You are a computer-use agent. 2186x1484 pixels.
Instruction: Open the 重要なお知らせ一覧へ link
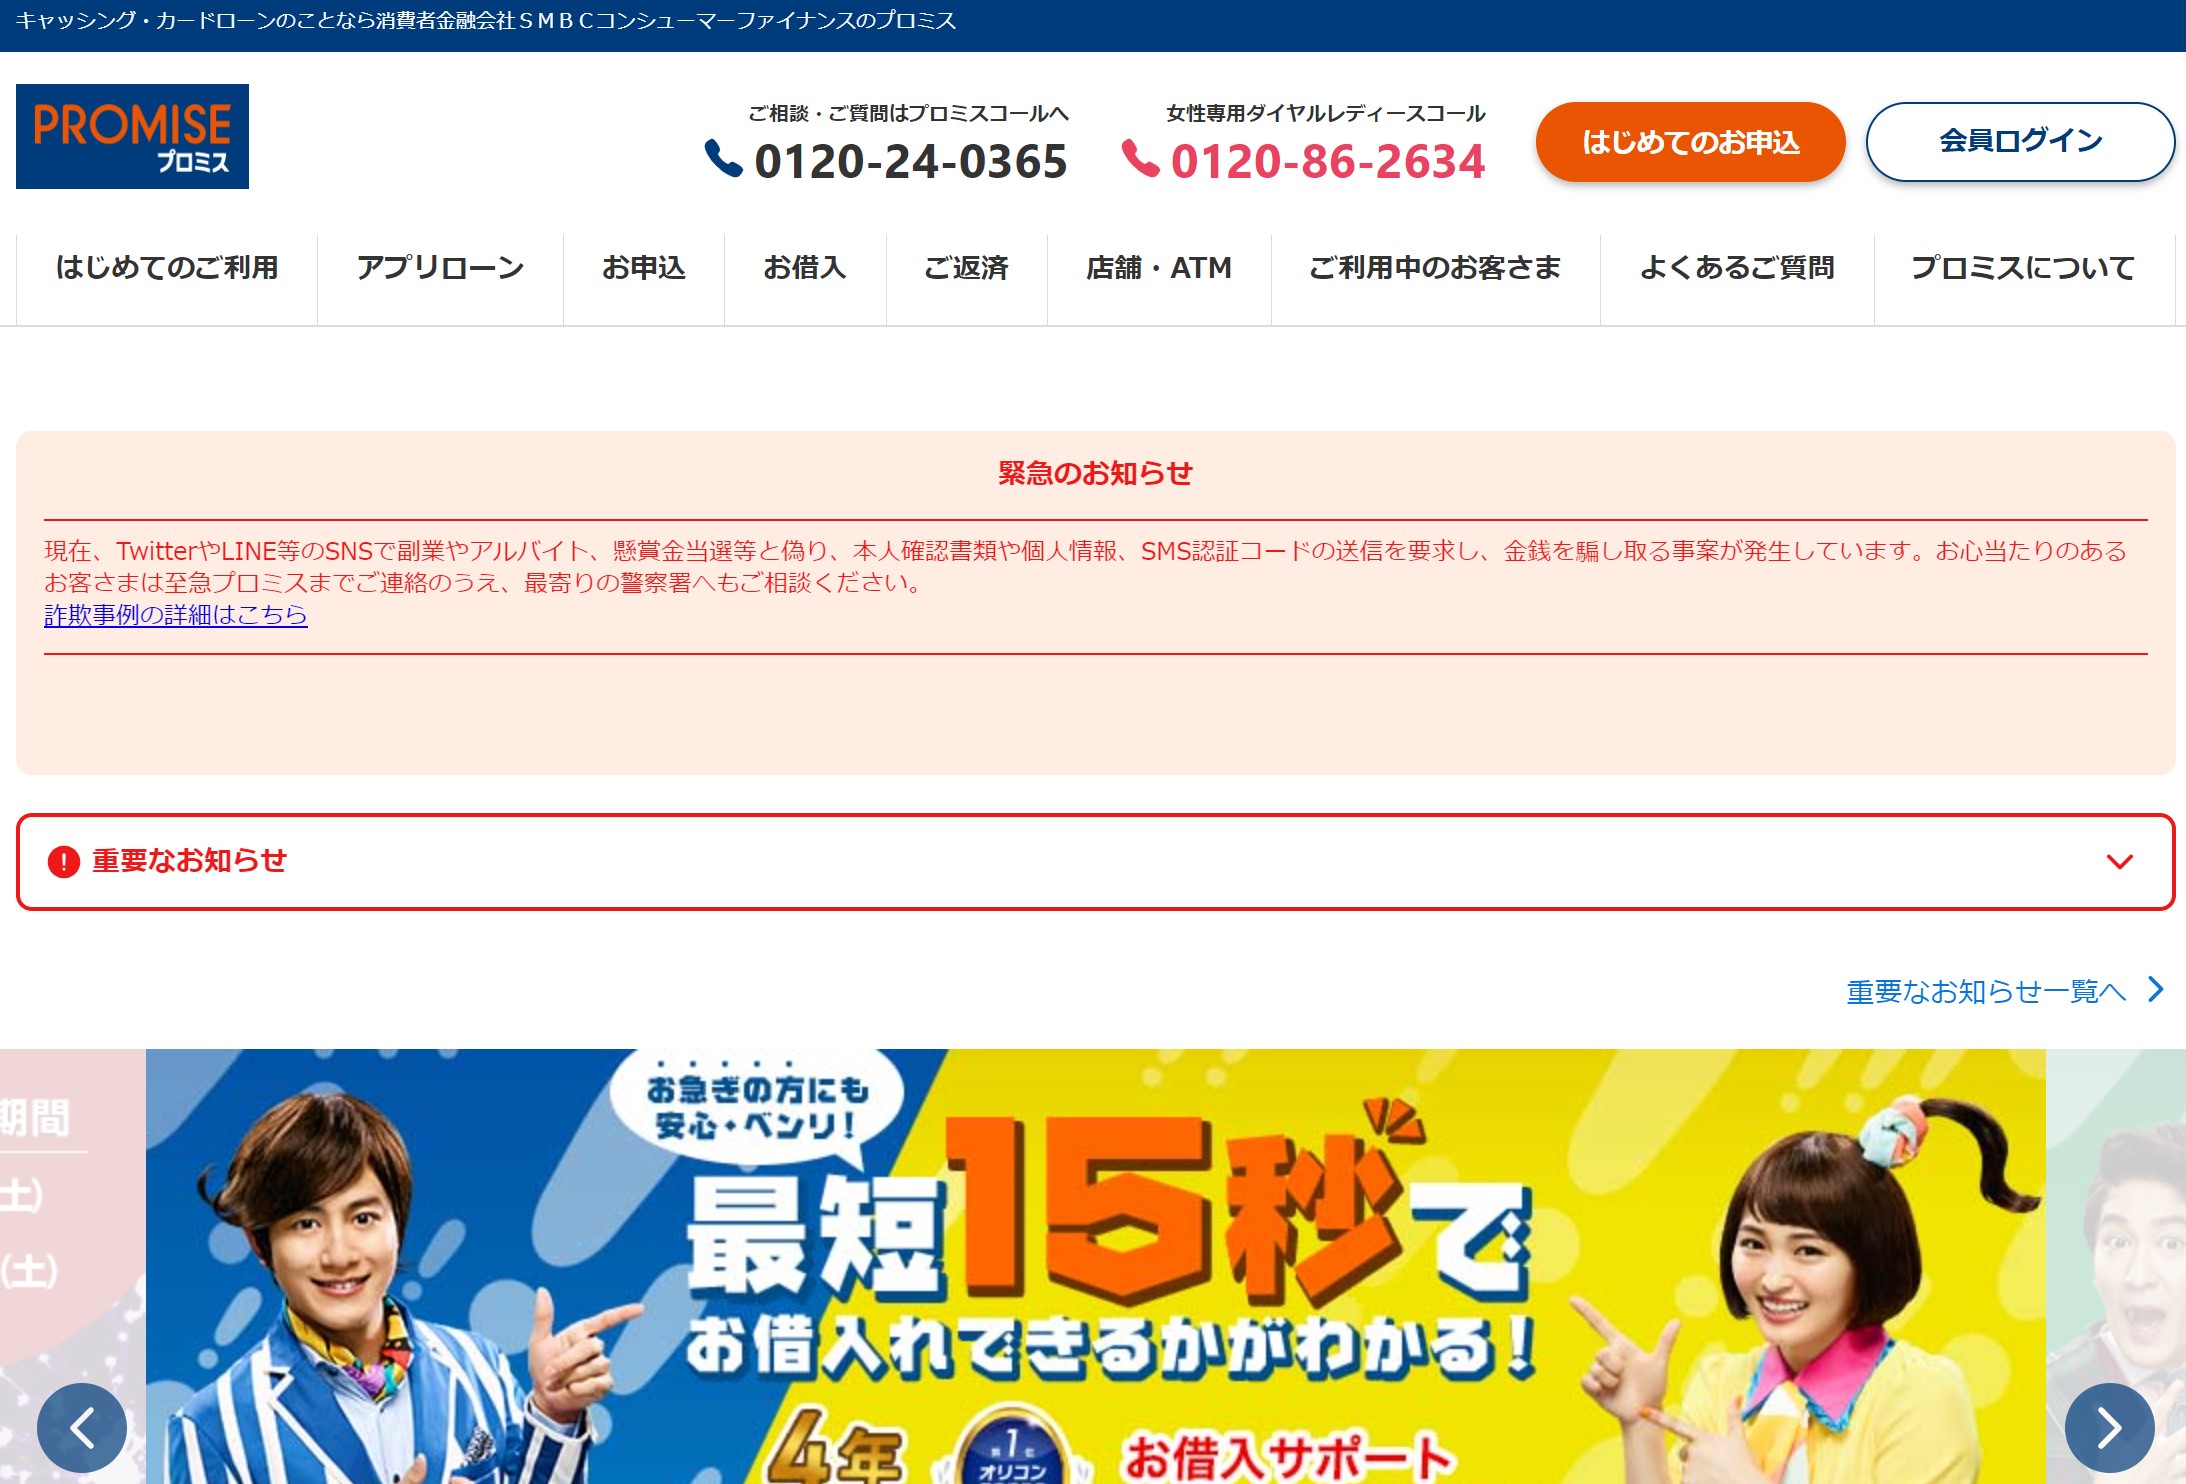[1986, 991]
